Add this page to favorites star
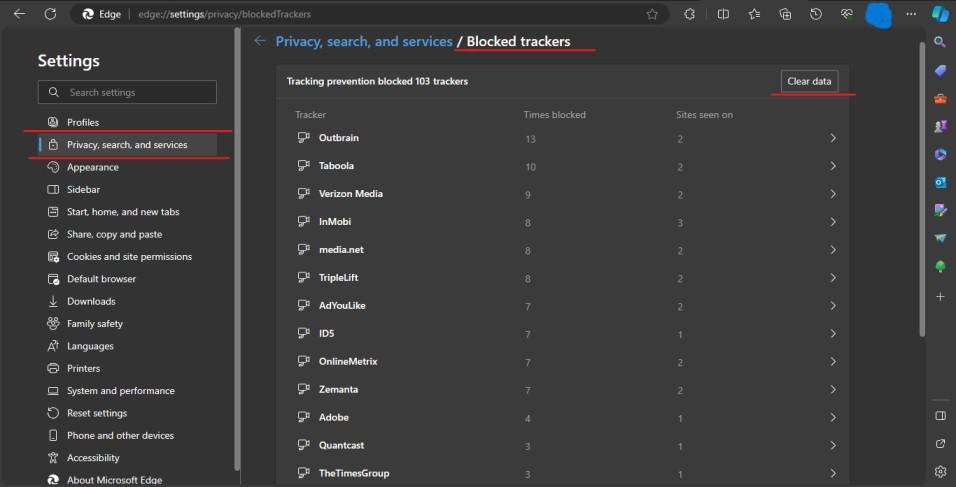This screenshot has height=487, width=956. (652, 15)
